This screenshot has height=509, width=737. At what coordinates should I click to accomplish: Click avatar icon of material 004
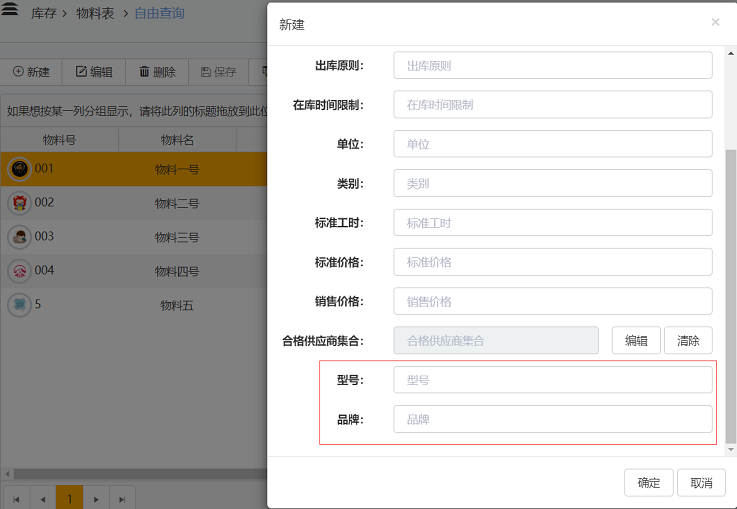(18, 271)
